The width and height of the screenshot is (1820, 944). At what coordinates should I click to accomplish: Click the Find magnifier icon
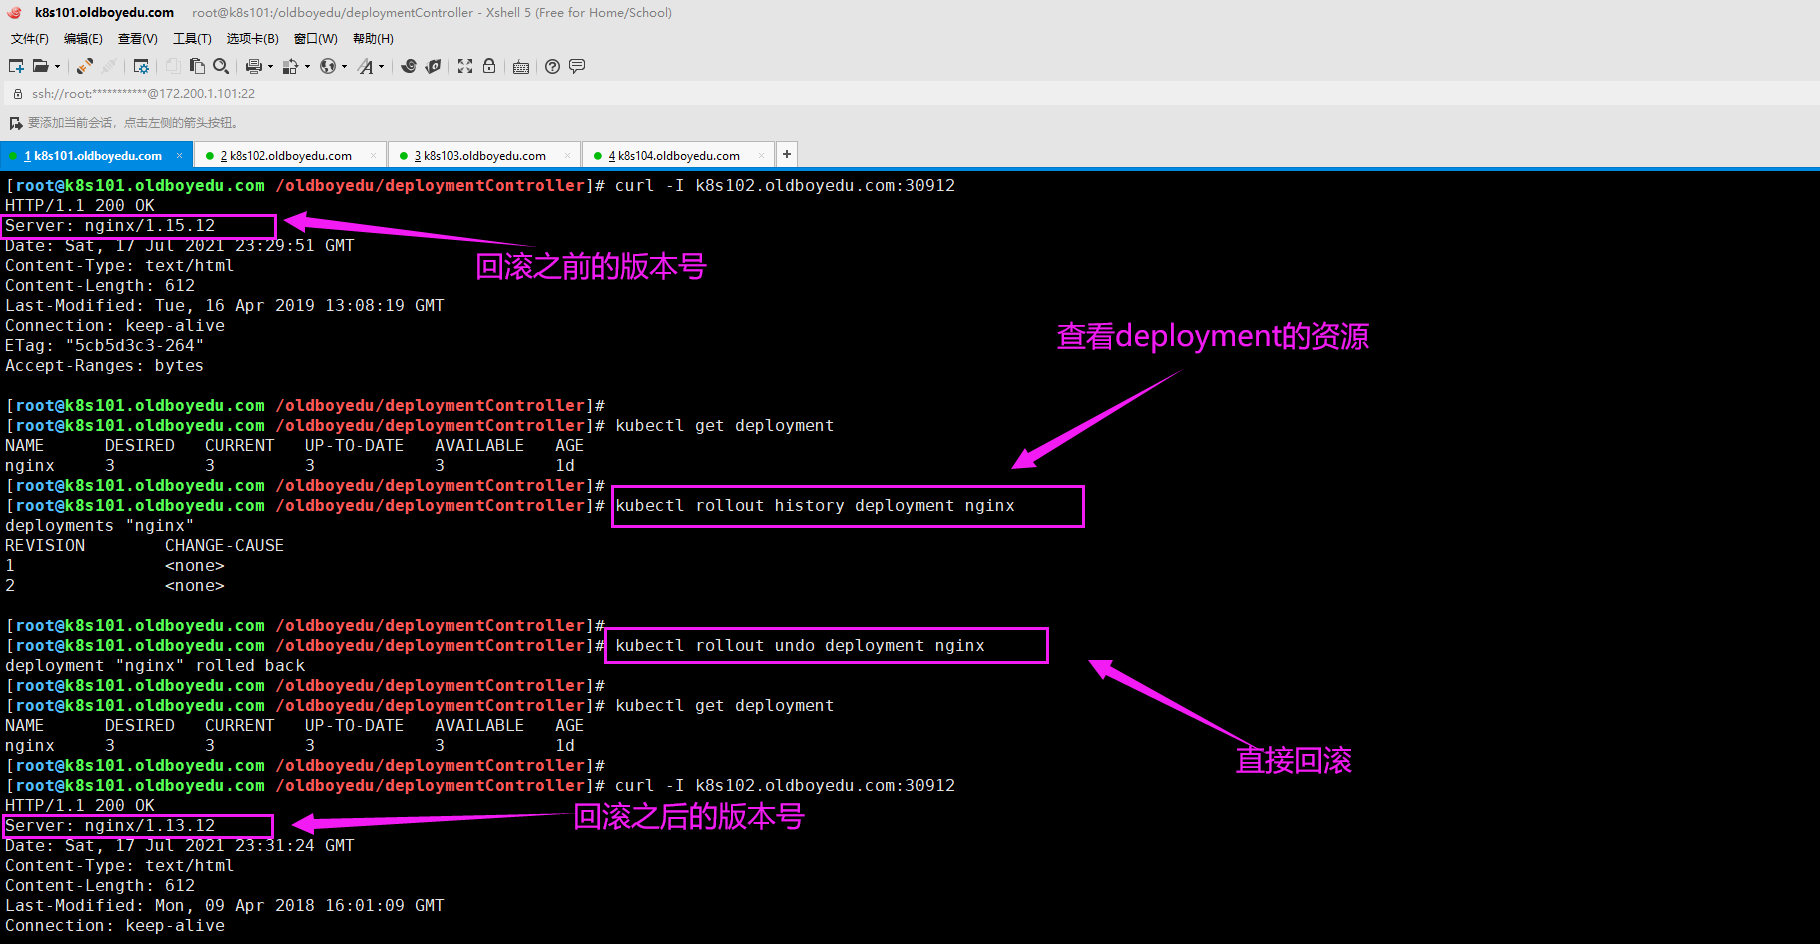(x=221, y=66)
